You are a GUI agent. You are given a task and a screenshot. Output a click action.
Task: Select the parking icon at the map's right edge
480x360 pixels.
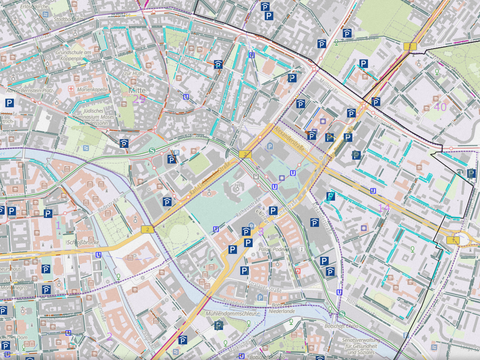(471, 173)
